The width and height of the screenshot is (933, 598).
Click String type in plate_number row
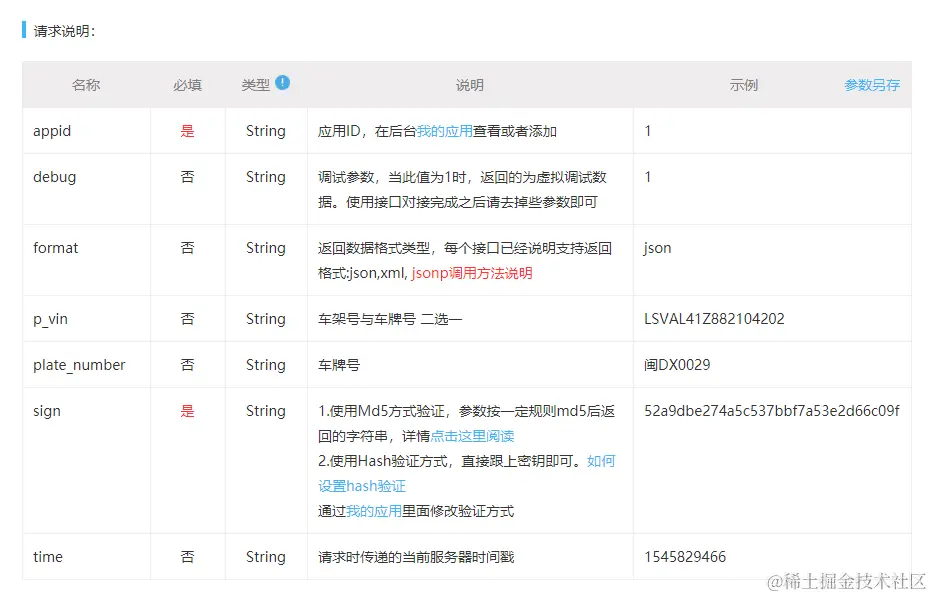(266, 365)
